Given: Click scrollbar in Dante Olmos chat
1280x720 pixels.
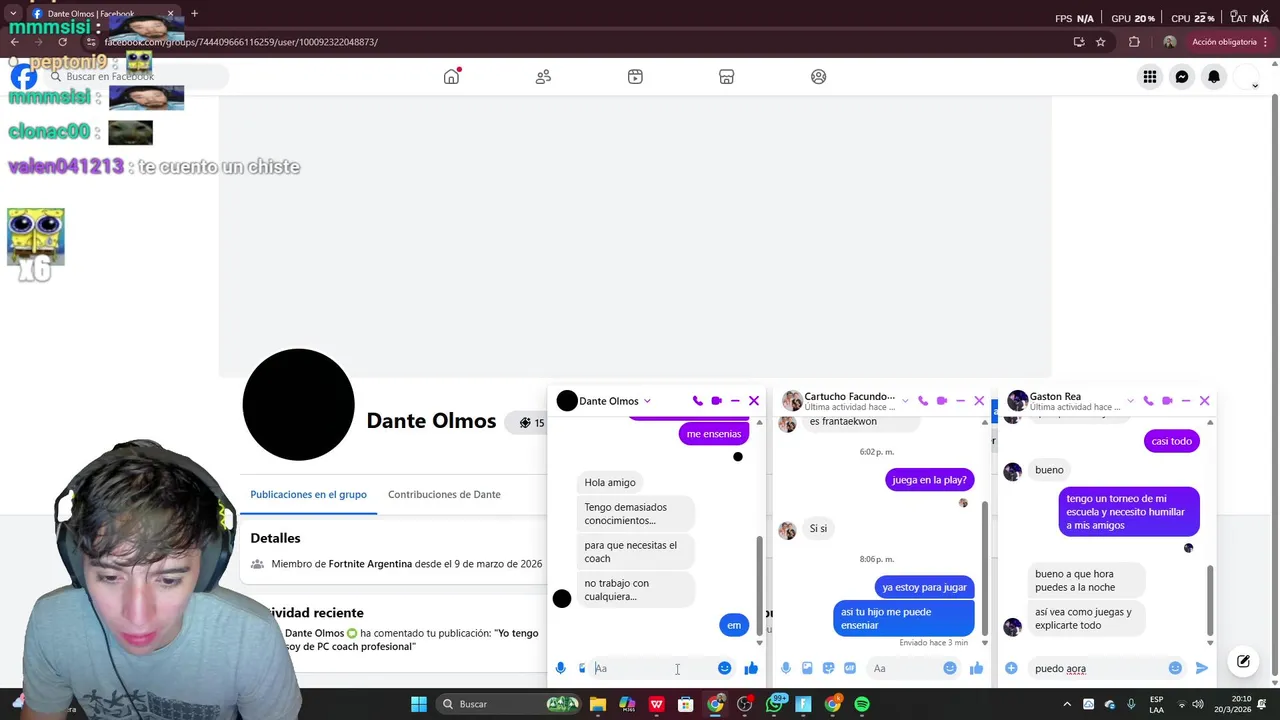Looking at the screenshot, I should pos(760,587).
